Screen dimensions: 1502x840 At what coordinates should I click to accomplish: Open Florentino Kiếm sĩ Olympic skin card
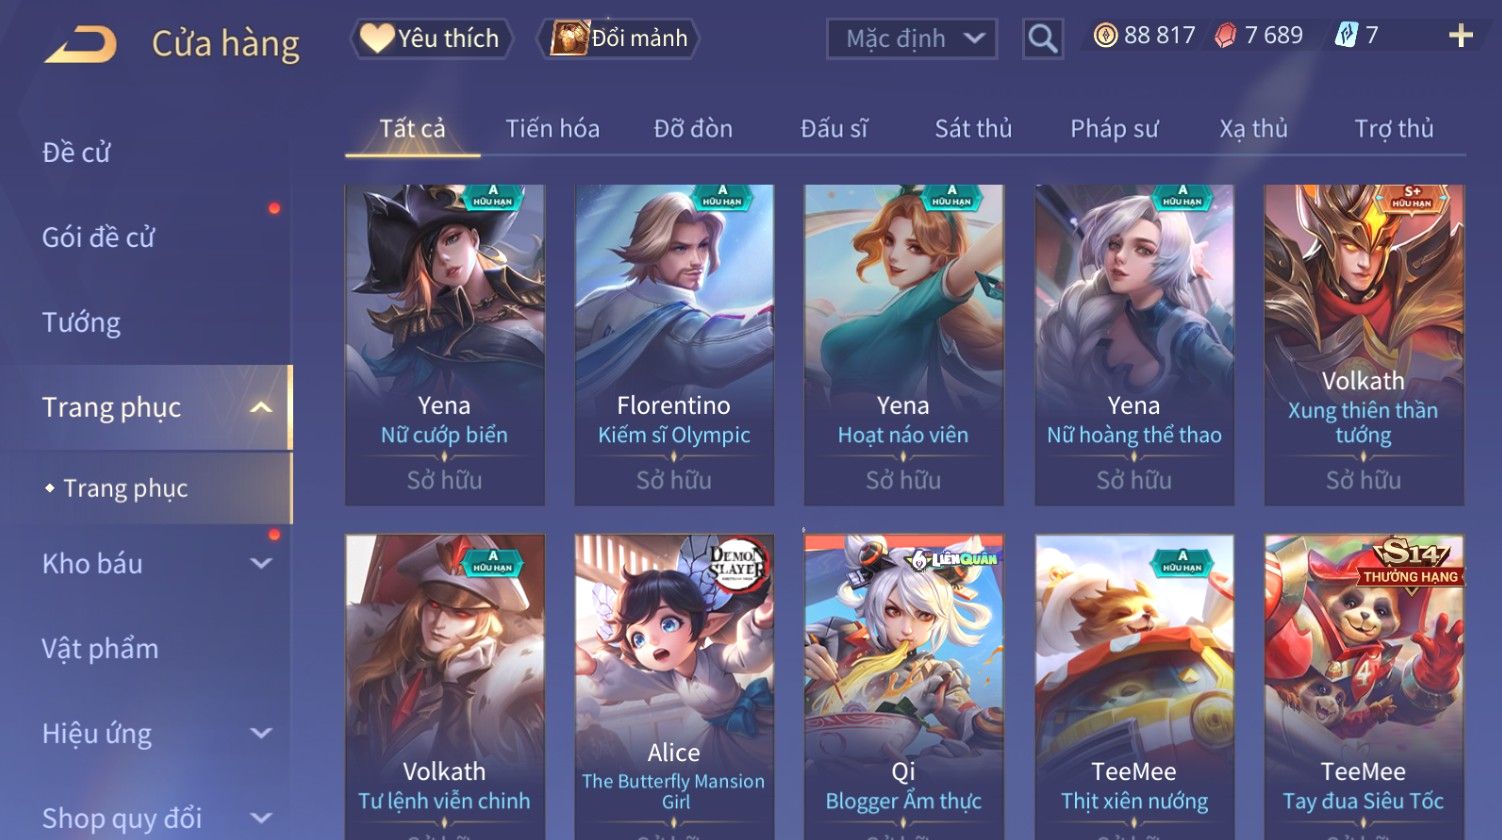[x=674, y=345]
